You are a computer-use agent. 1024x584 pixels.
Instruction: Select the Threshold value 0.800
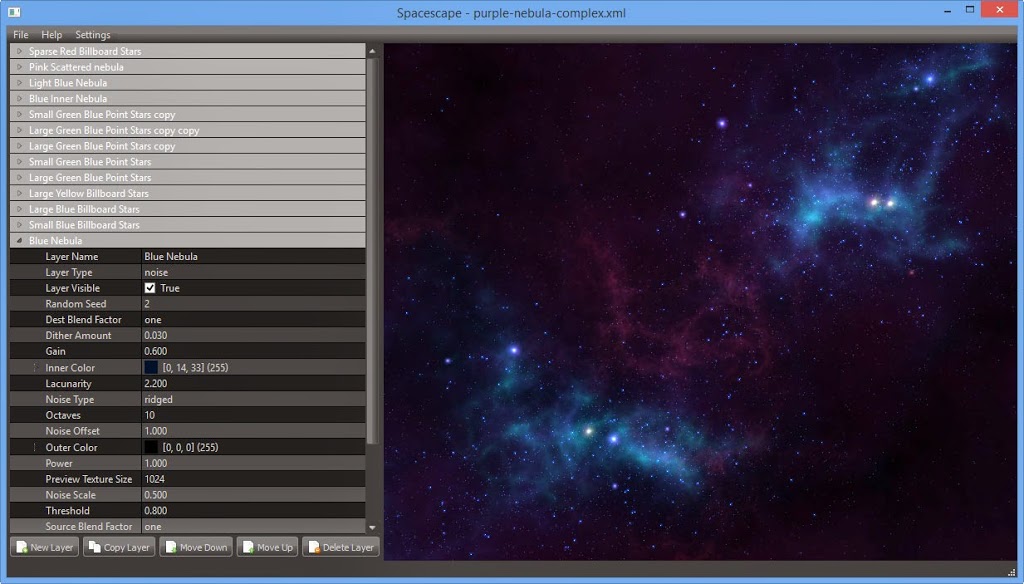[x=155, y=511]
